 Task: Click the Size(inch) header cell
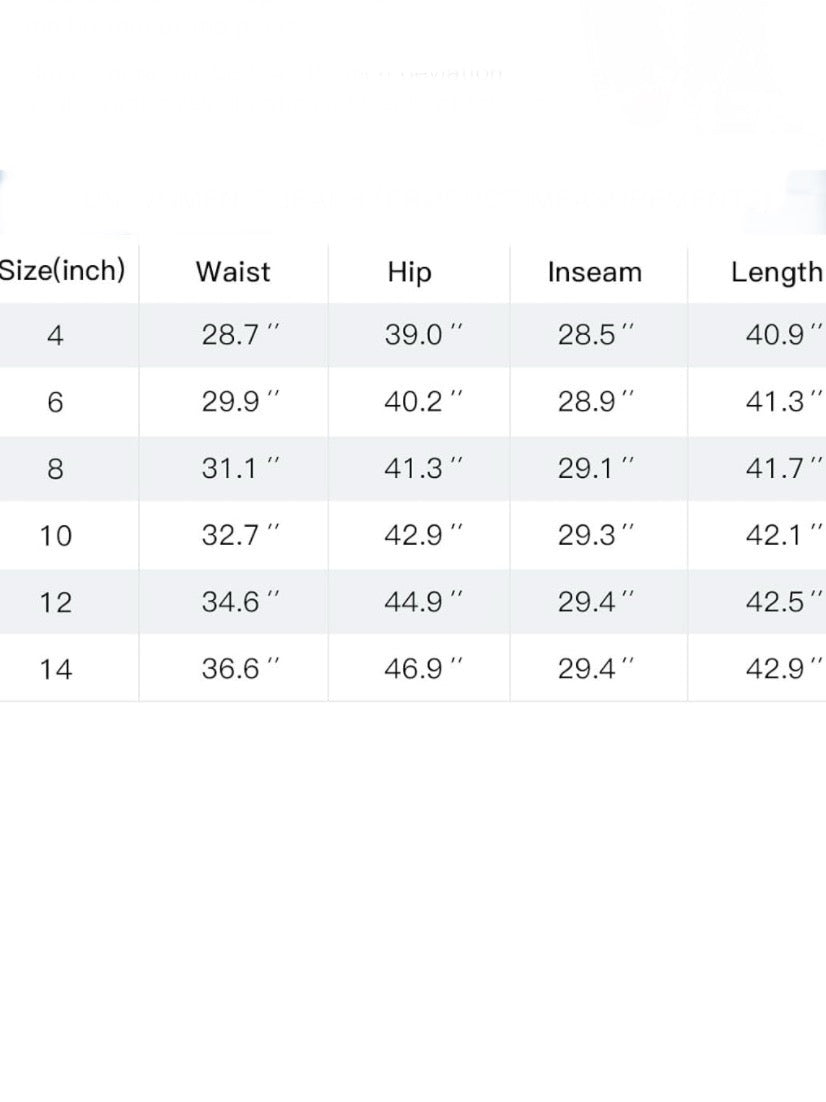(x=62, y=270)
